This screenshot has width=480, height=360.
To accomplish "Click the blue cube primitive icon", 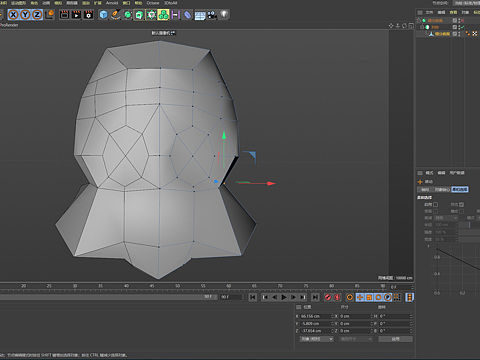I will coord(104,15).
